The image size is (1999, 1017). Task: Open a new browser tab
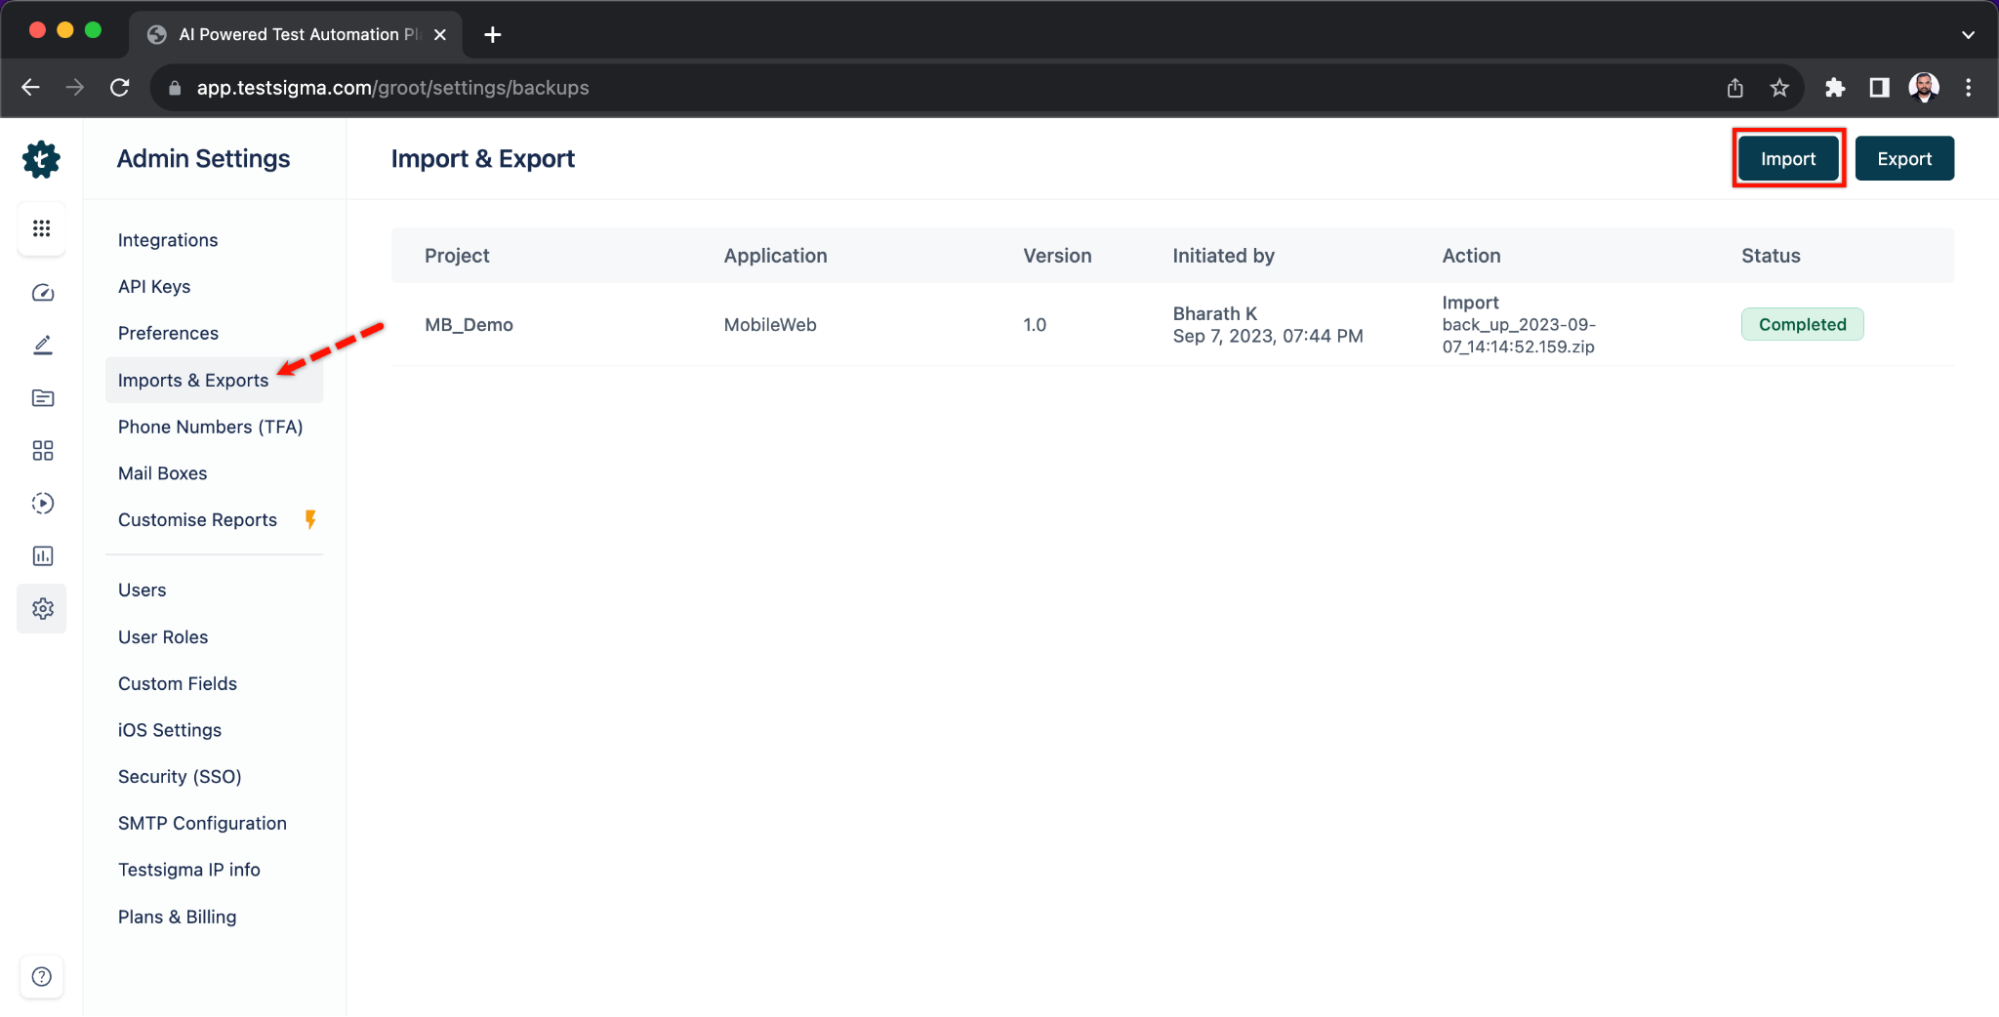pos(492,35)
